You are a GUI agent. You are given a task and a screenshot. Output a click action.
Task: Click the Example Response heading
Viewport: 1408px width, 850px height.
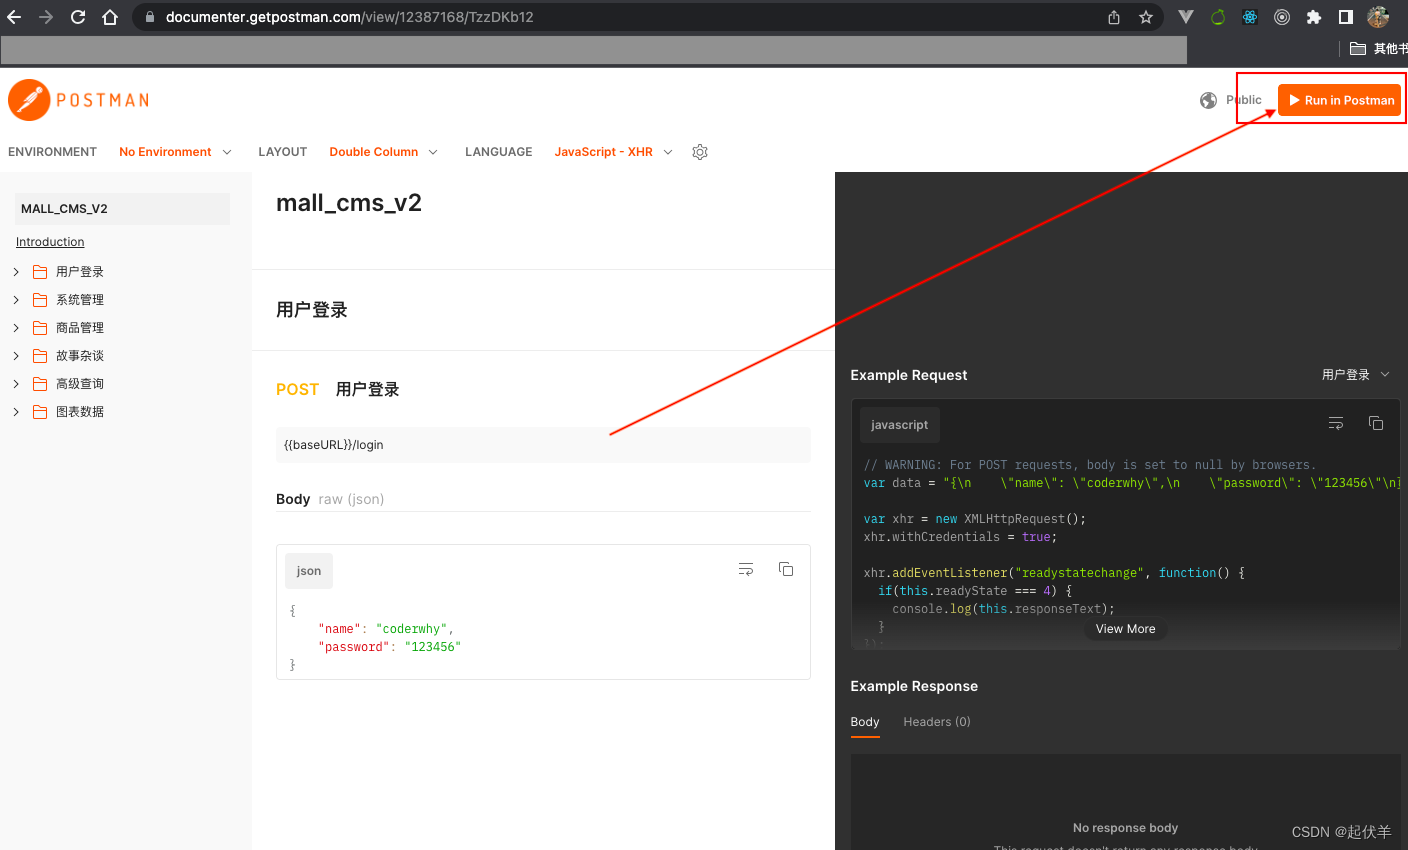tap(914, 686)
